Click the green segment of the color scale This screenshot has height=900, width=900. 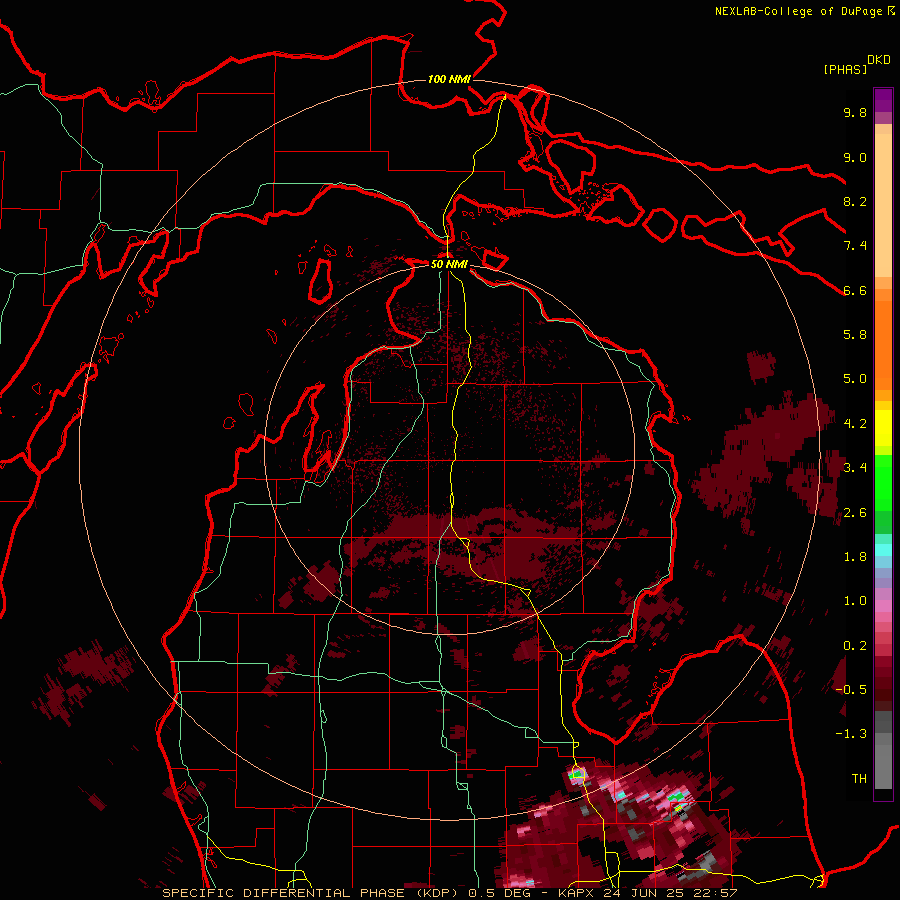tap(883, 483)
